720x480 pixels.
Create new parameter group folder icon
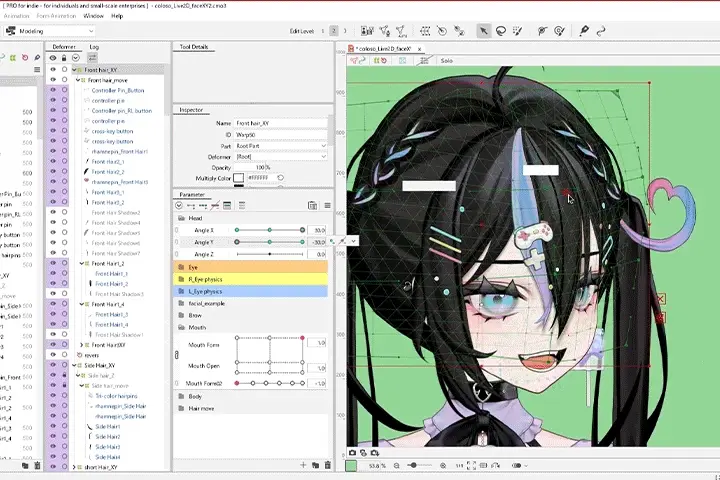[x=315, y=465]
